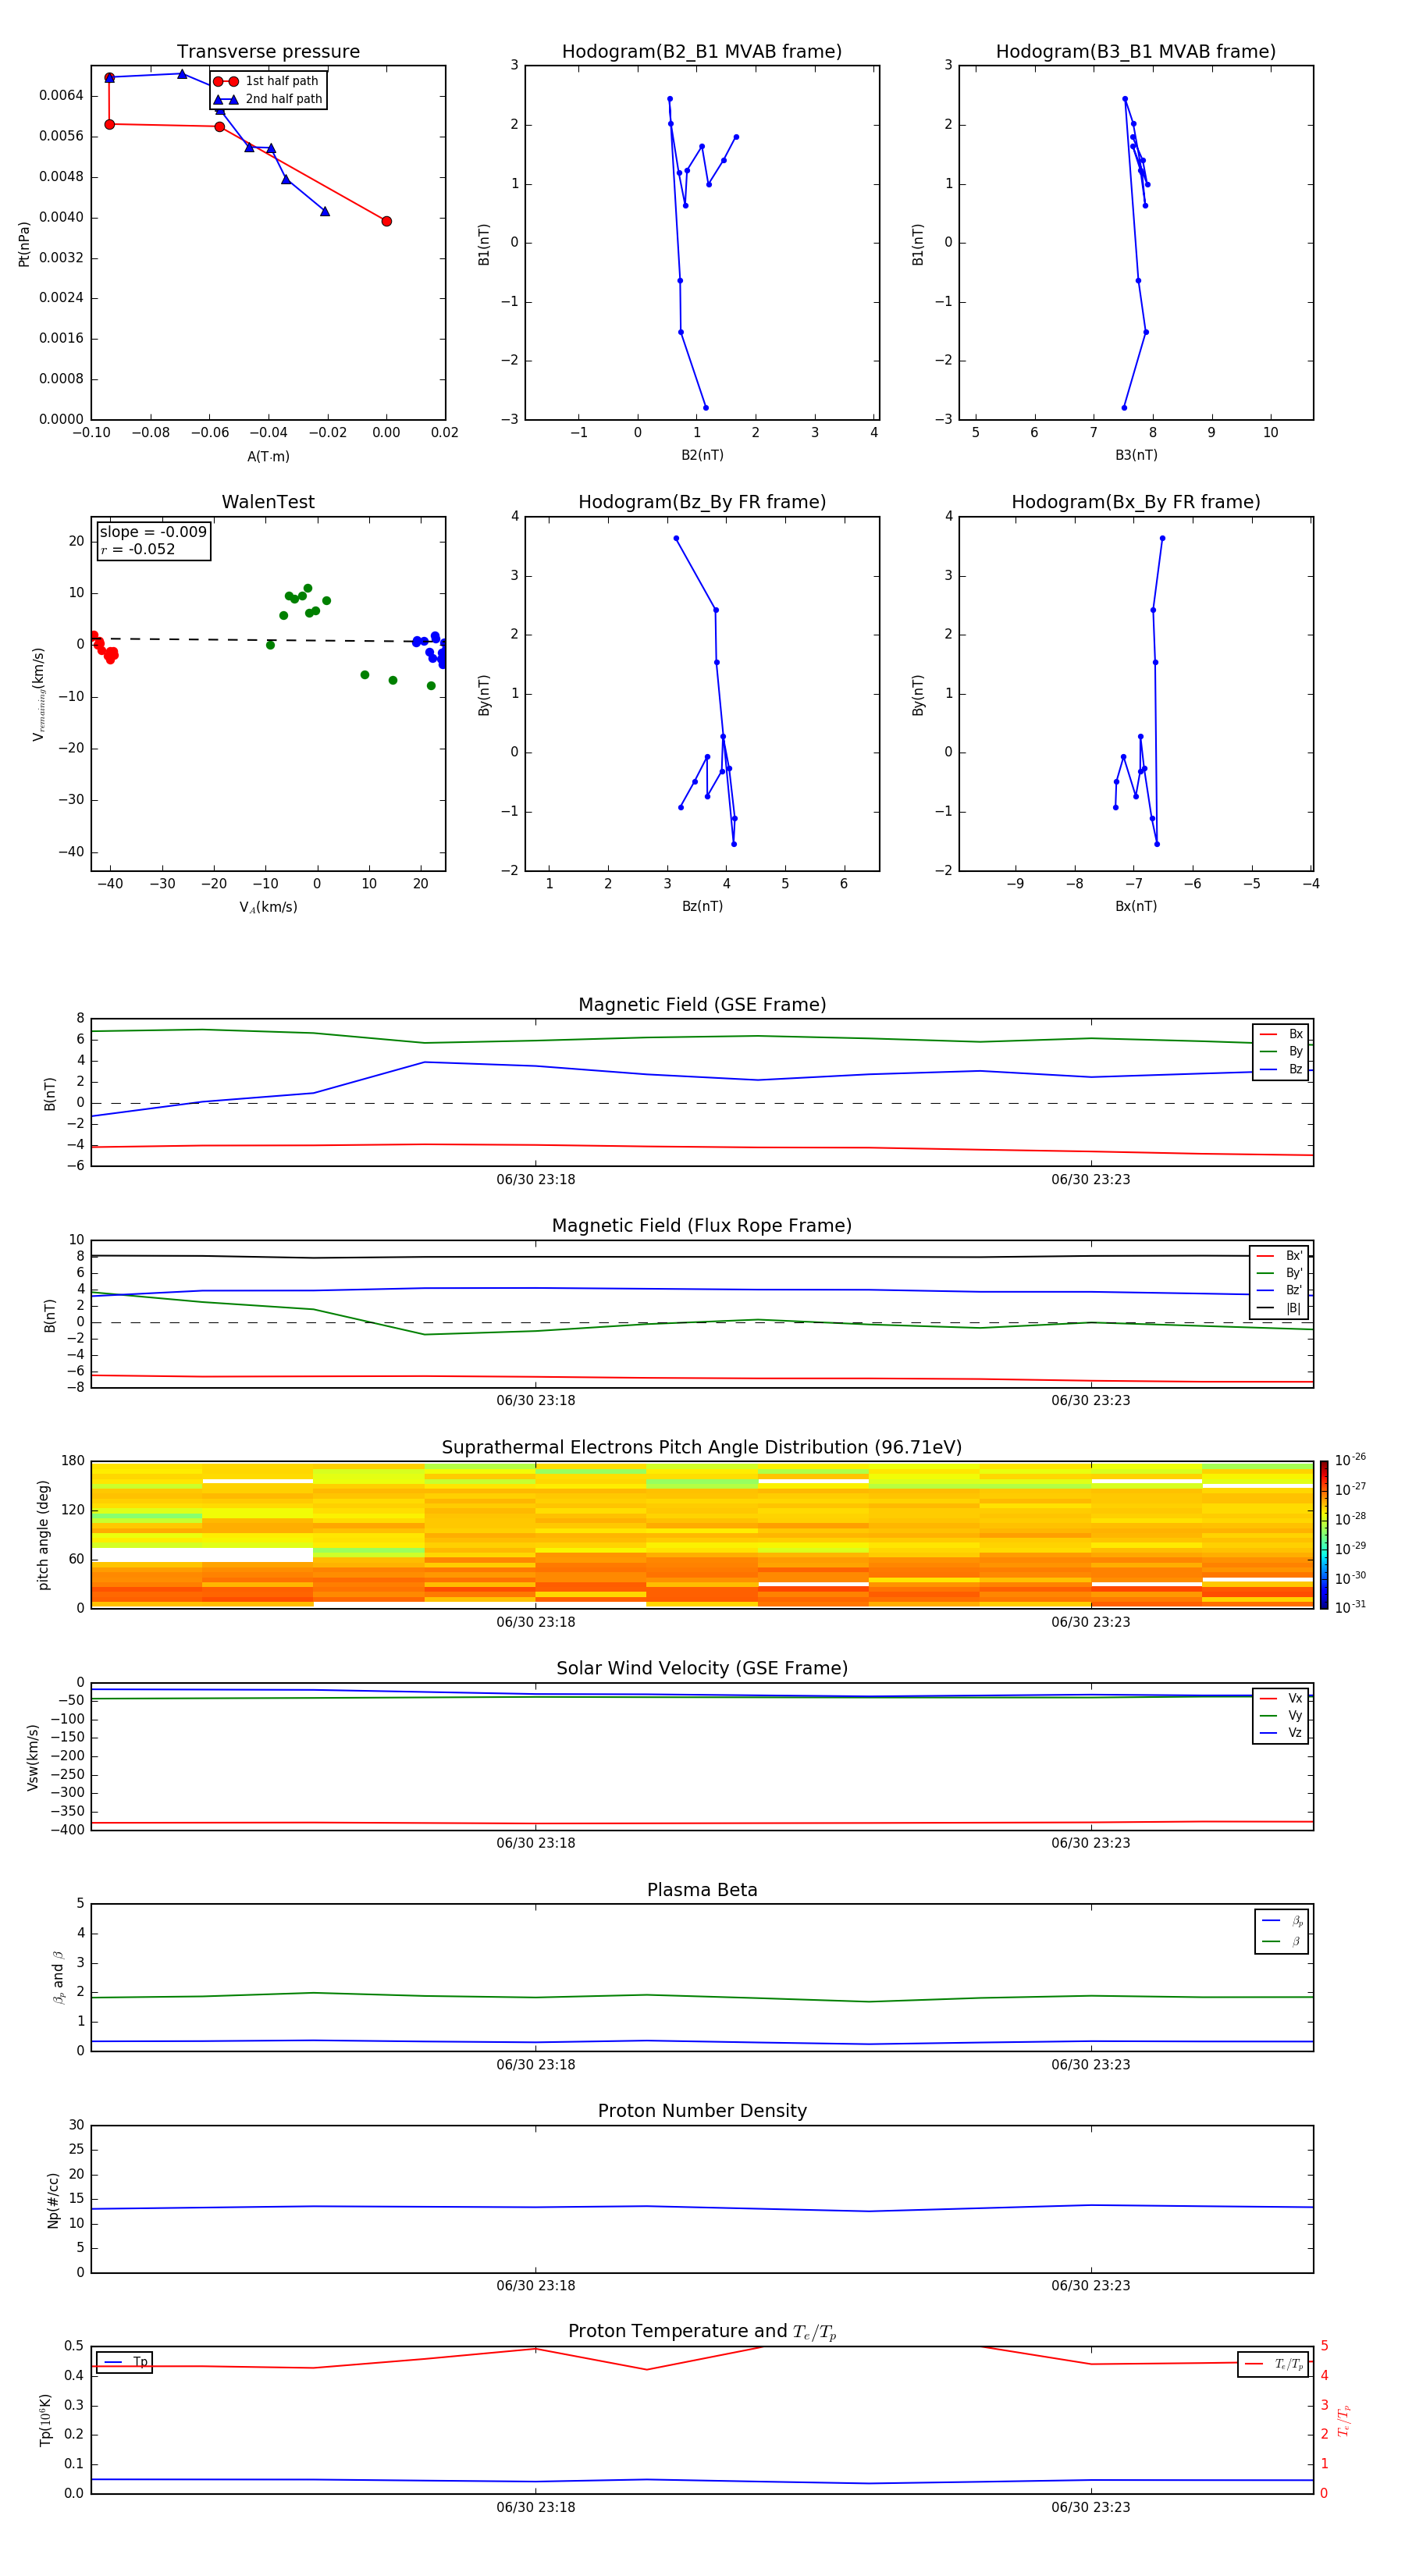This screenshot has height=2576, width=1405.
Task: Click the 'B2(nT)' axis label
Action: [702, 455]
